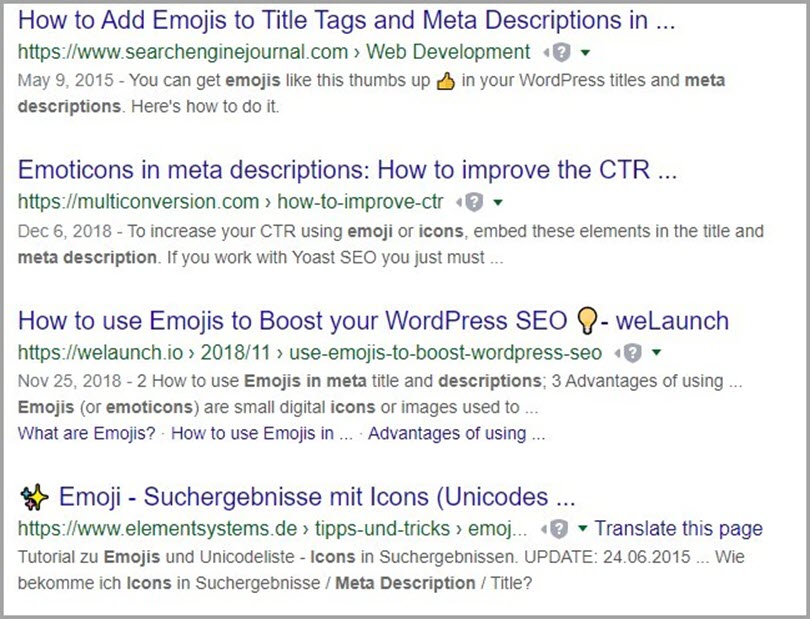Screen dimensions: 810x619
Task: Click the question-mark badge beside elementsystems.de URL
Action: point(559,529)
